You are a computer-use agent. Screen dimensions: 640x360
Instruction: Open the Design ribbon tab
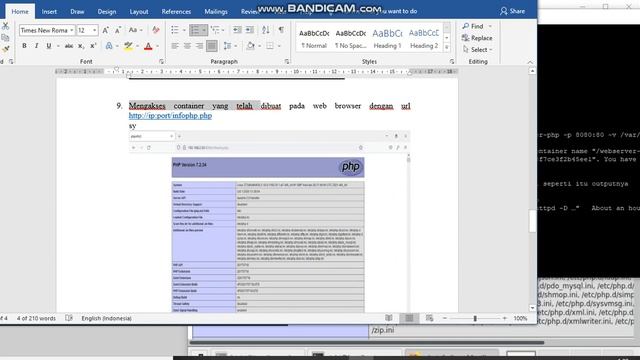click(107, 11)
